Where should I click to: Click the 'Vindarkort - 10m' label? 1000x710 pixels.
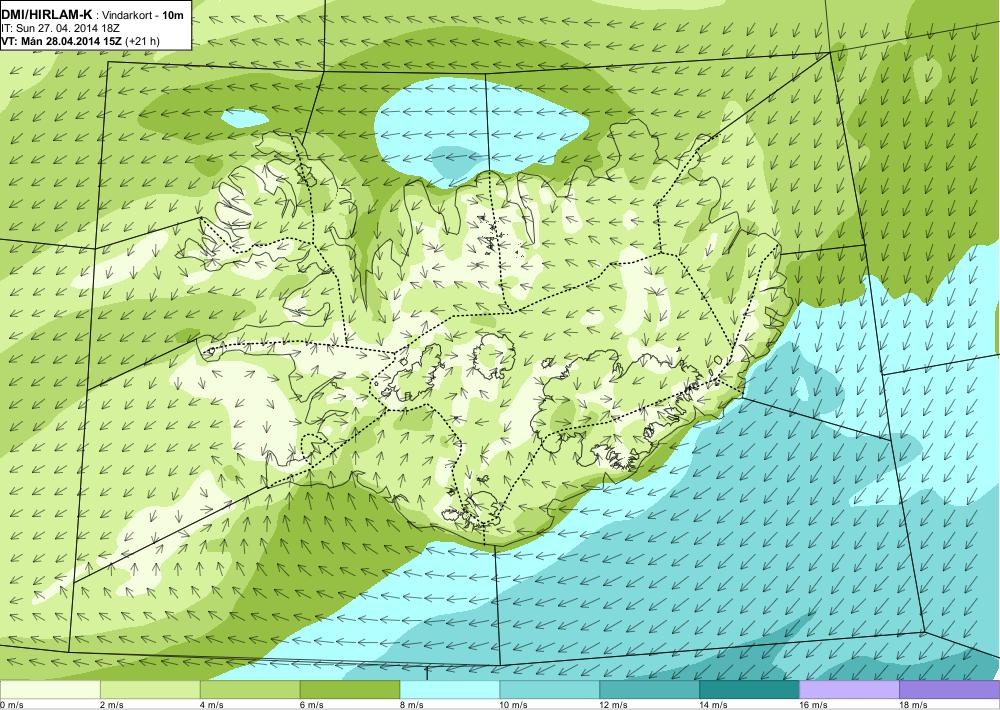[143, 15]
